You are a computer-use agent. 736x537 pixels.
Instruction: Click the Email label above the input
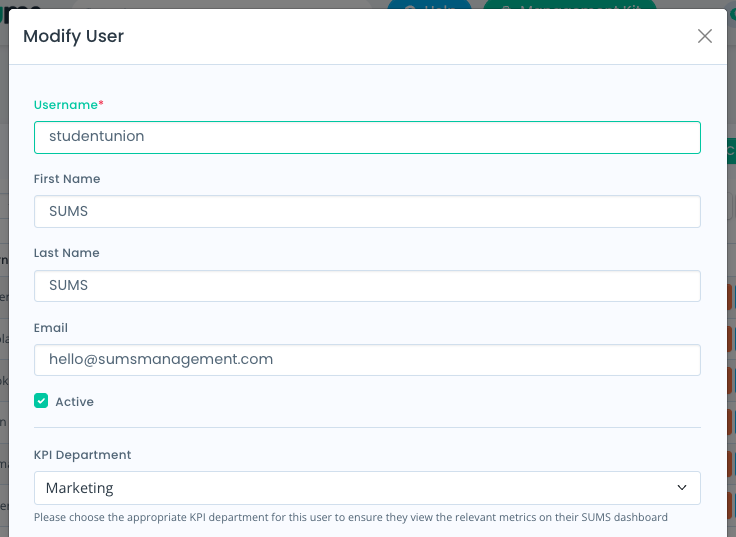51,327
